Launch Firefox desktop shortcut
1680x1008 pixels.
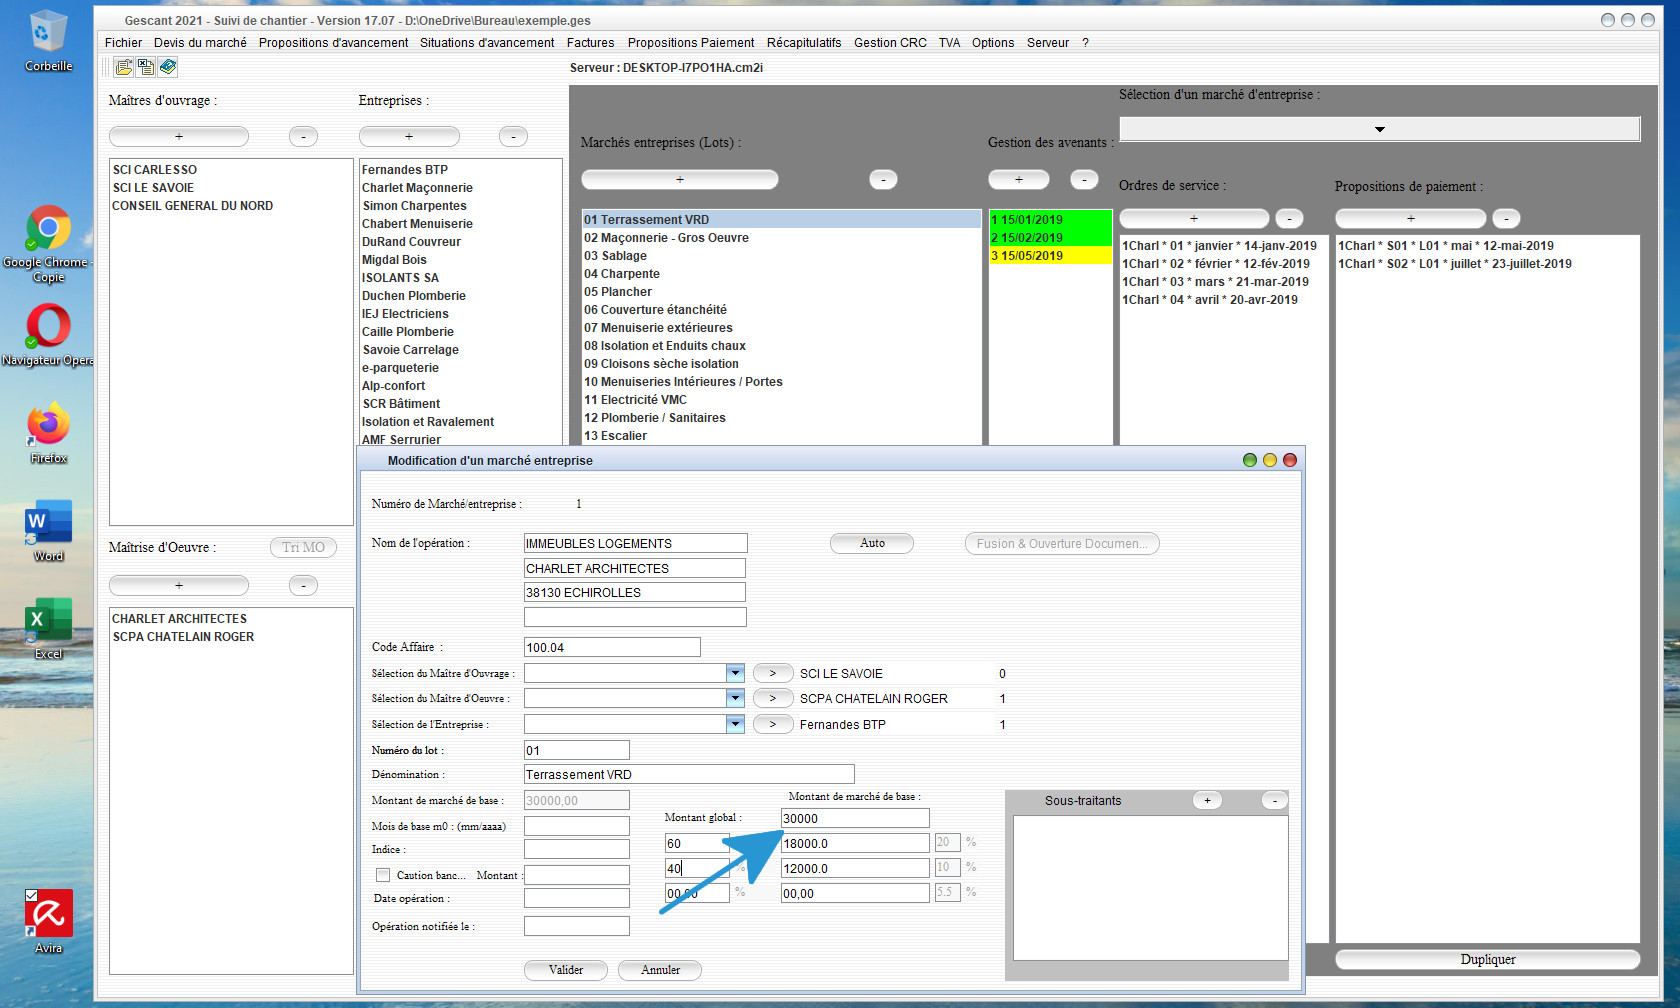[48, 433]
